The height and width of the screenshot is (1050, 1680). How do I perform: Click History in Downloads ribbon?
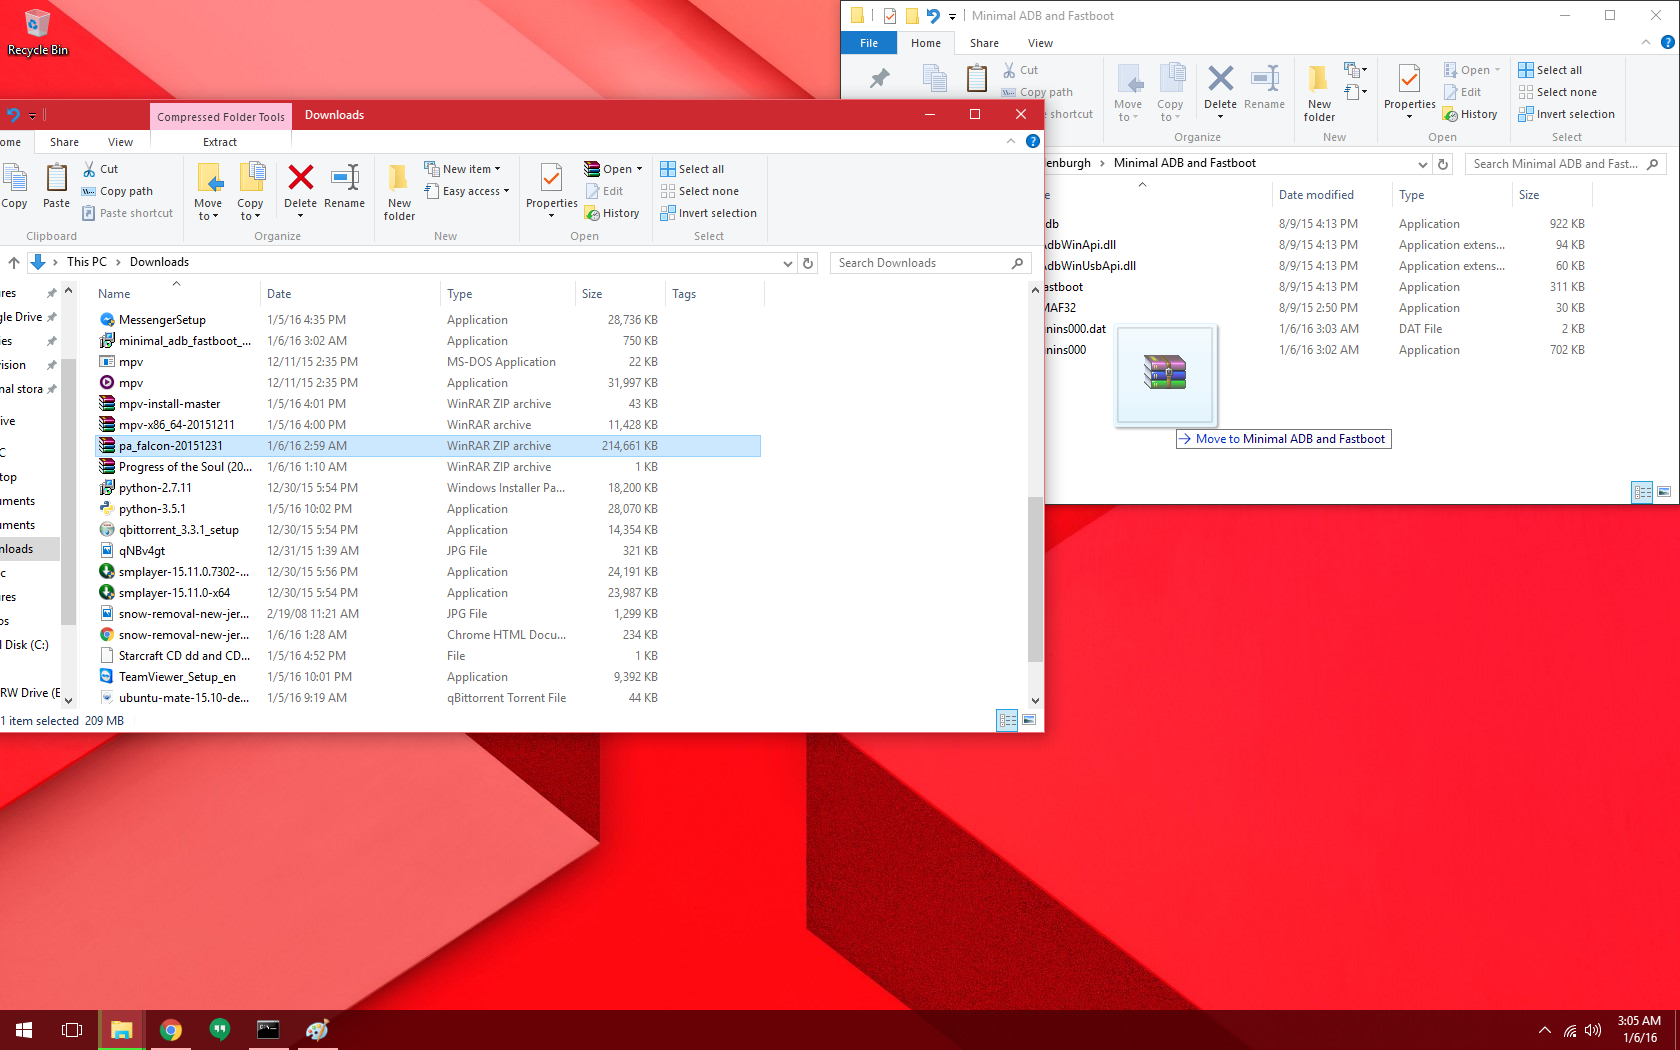(x=611, y=213)
